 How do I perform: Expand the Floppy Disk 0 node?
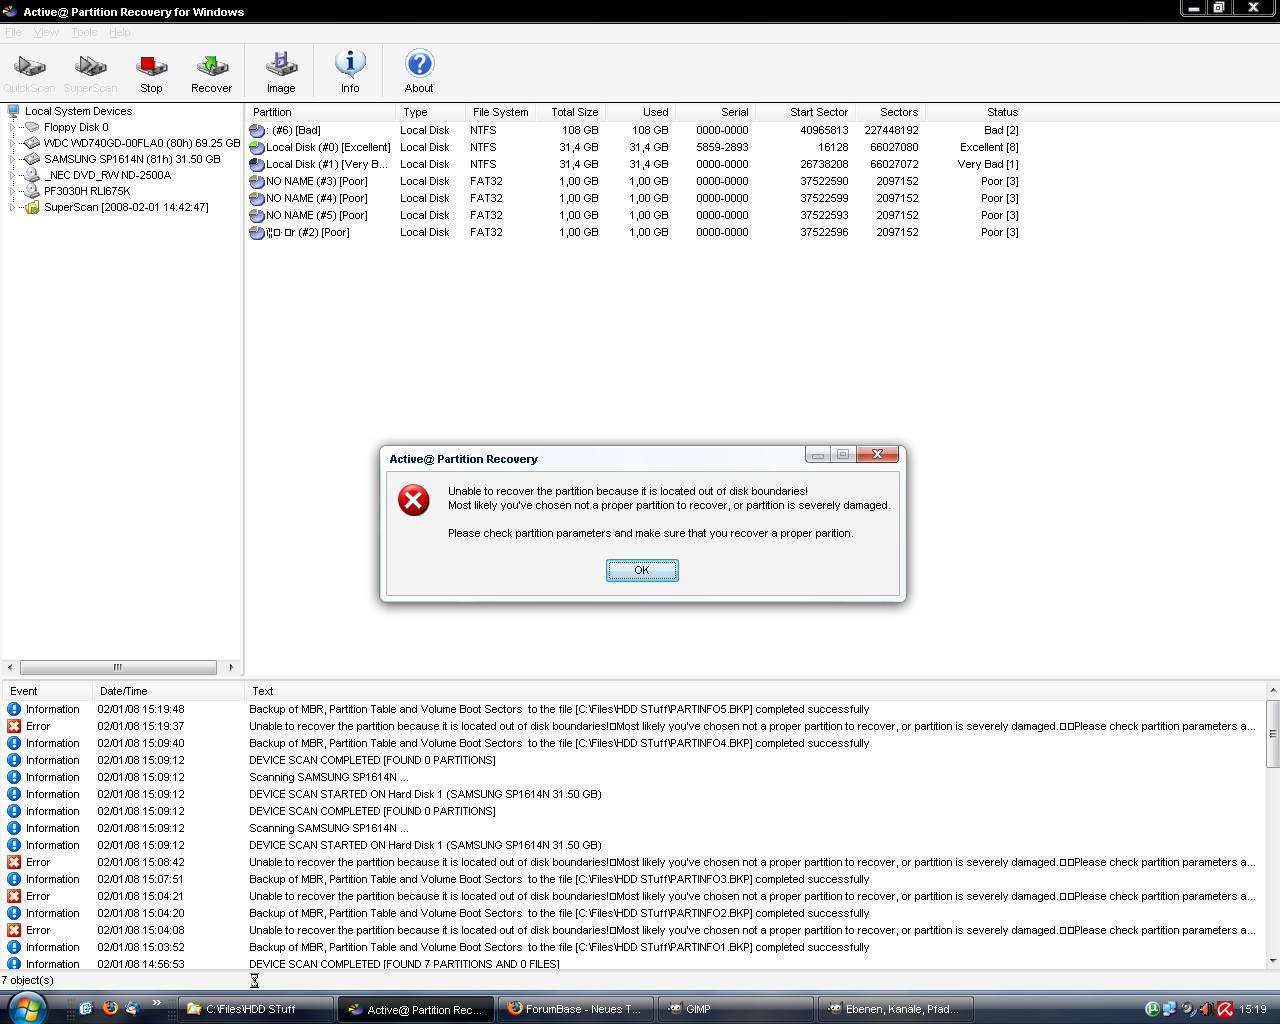click(x=13, y=127)
